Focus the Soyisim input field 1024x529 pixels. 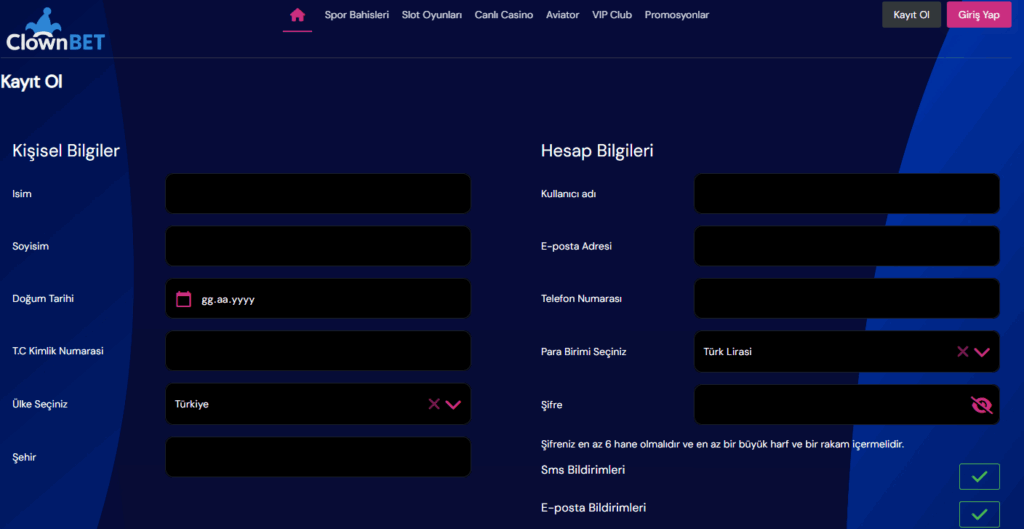point(318,246)
